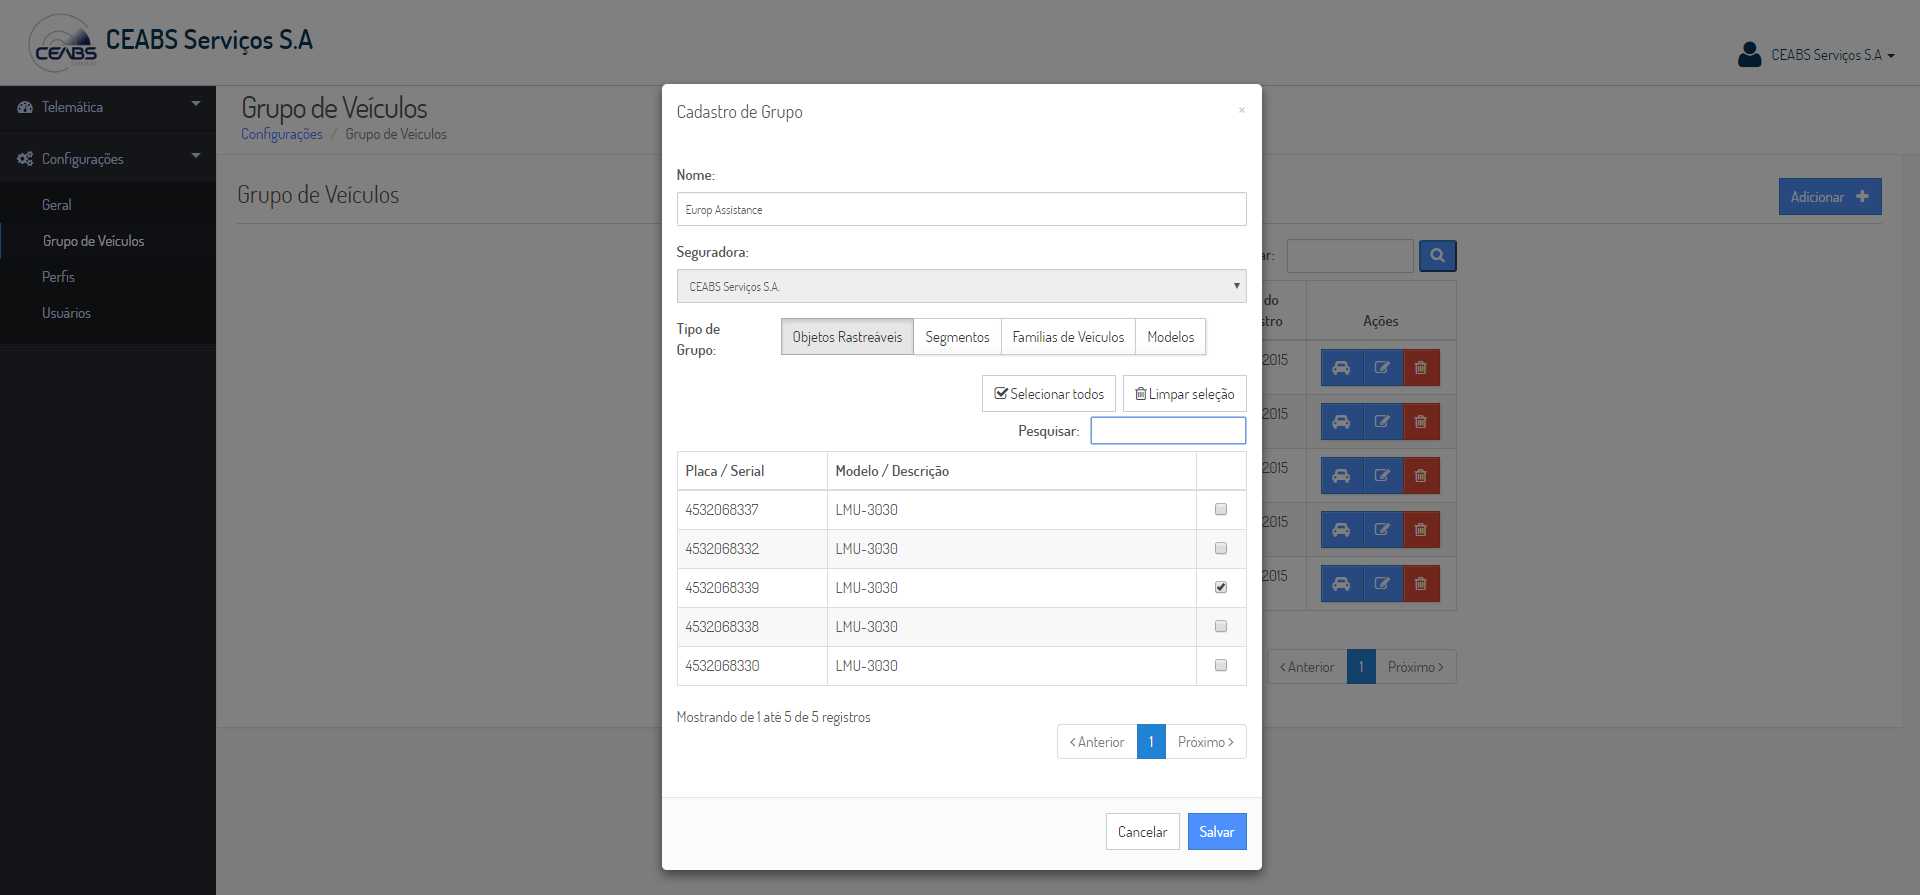Click the trash icon in fourth background table row
This screenshot has height=895, width=1920.
click(1421, 530)
